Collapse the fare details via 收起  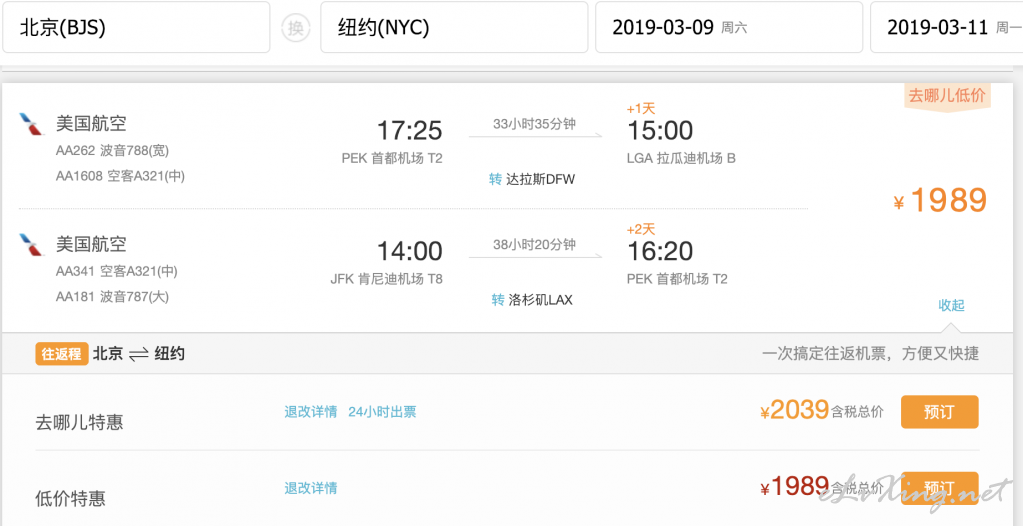pyautogui.click(x=951, y=305)
